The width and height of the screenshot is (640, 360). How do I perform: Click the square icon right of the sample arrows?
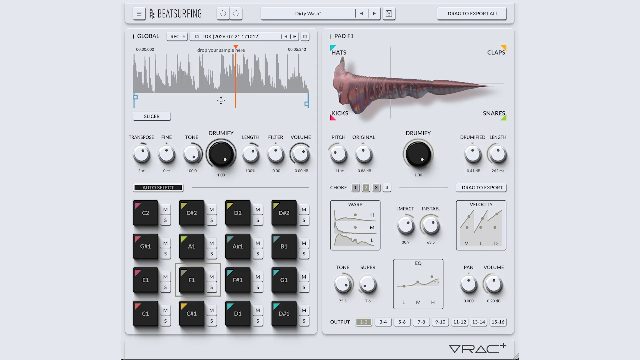click(x=305, y=36)
